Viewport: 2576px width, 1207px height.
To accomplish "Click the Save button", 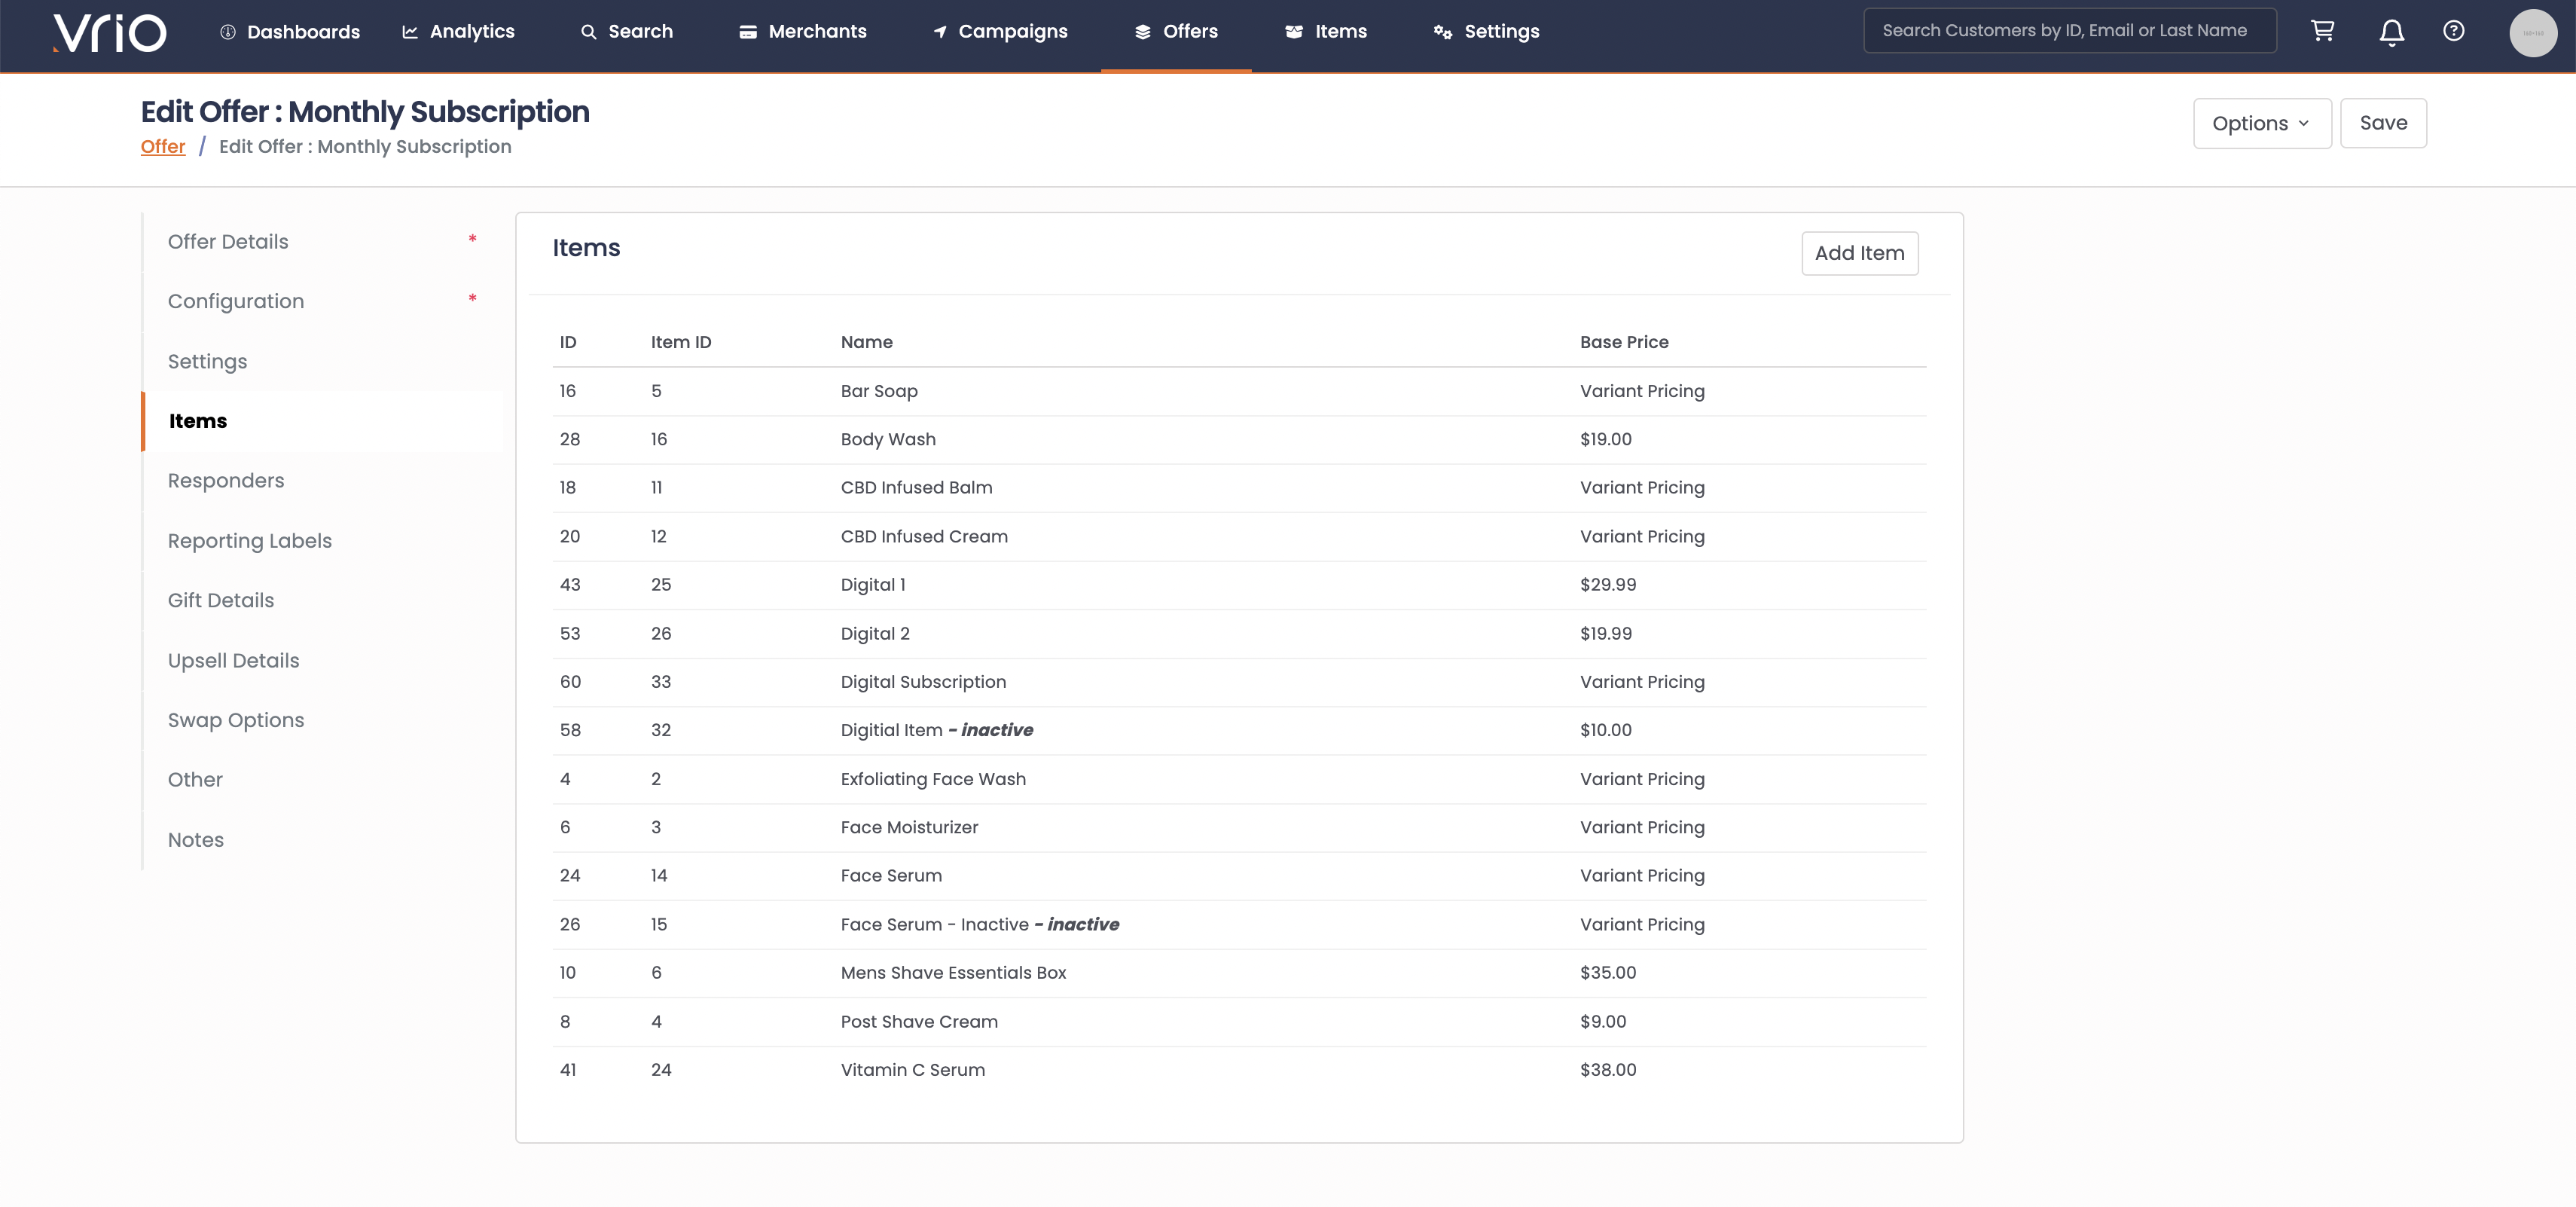I will [2383, 123].
